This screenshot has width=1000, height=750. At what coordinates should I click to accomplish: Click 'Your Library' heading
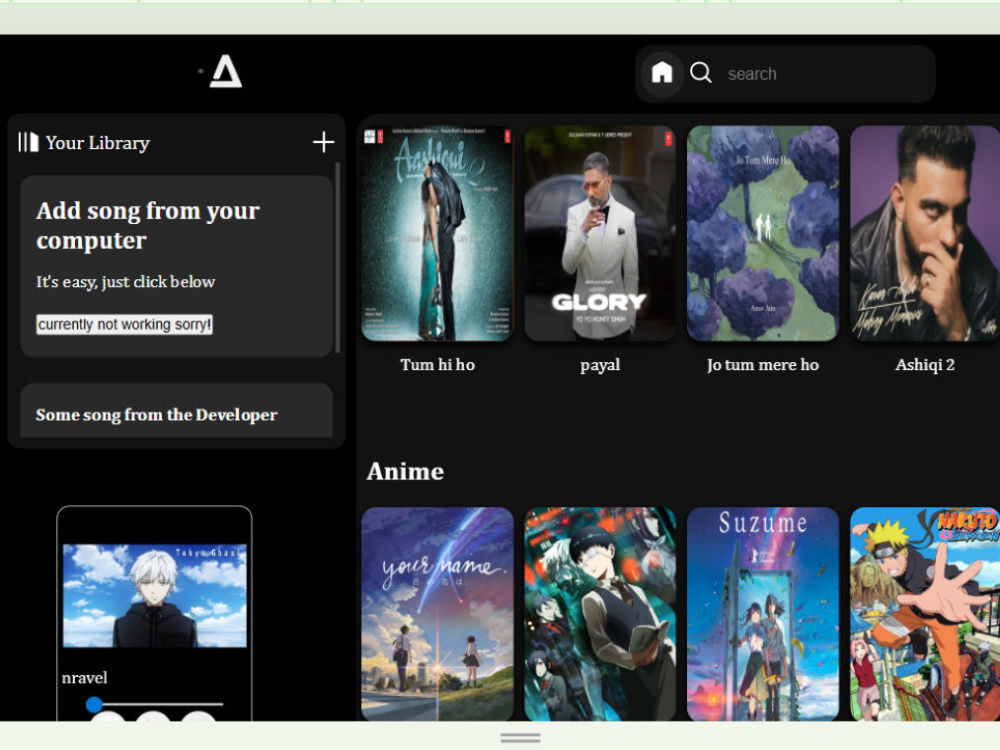(98, 143)
